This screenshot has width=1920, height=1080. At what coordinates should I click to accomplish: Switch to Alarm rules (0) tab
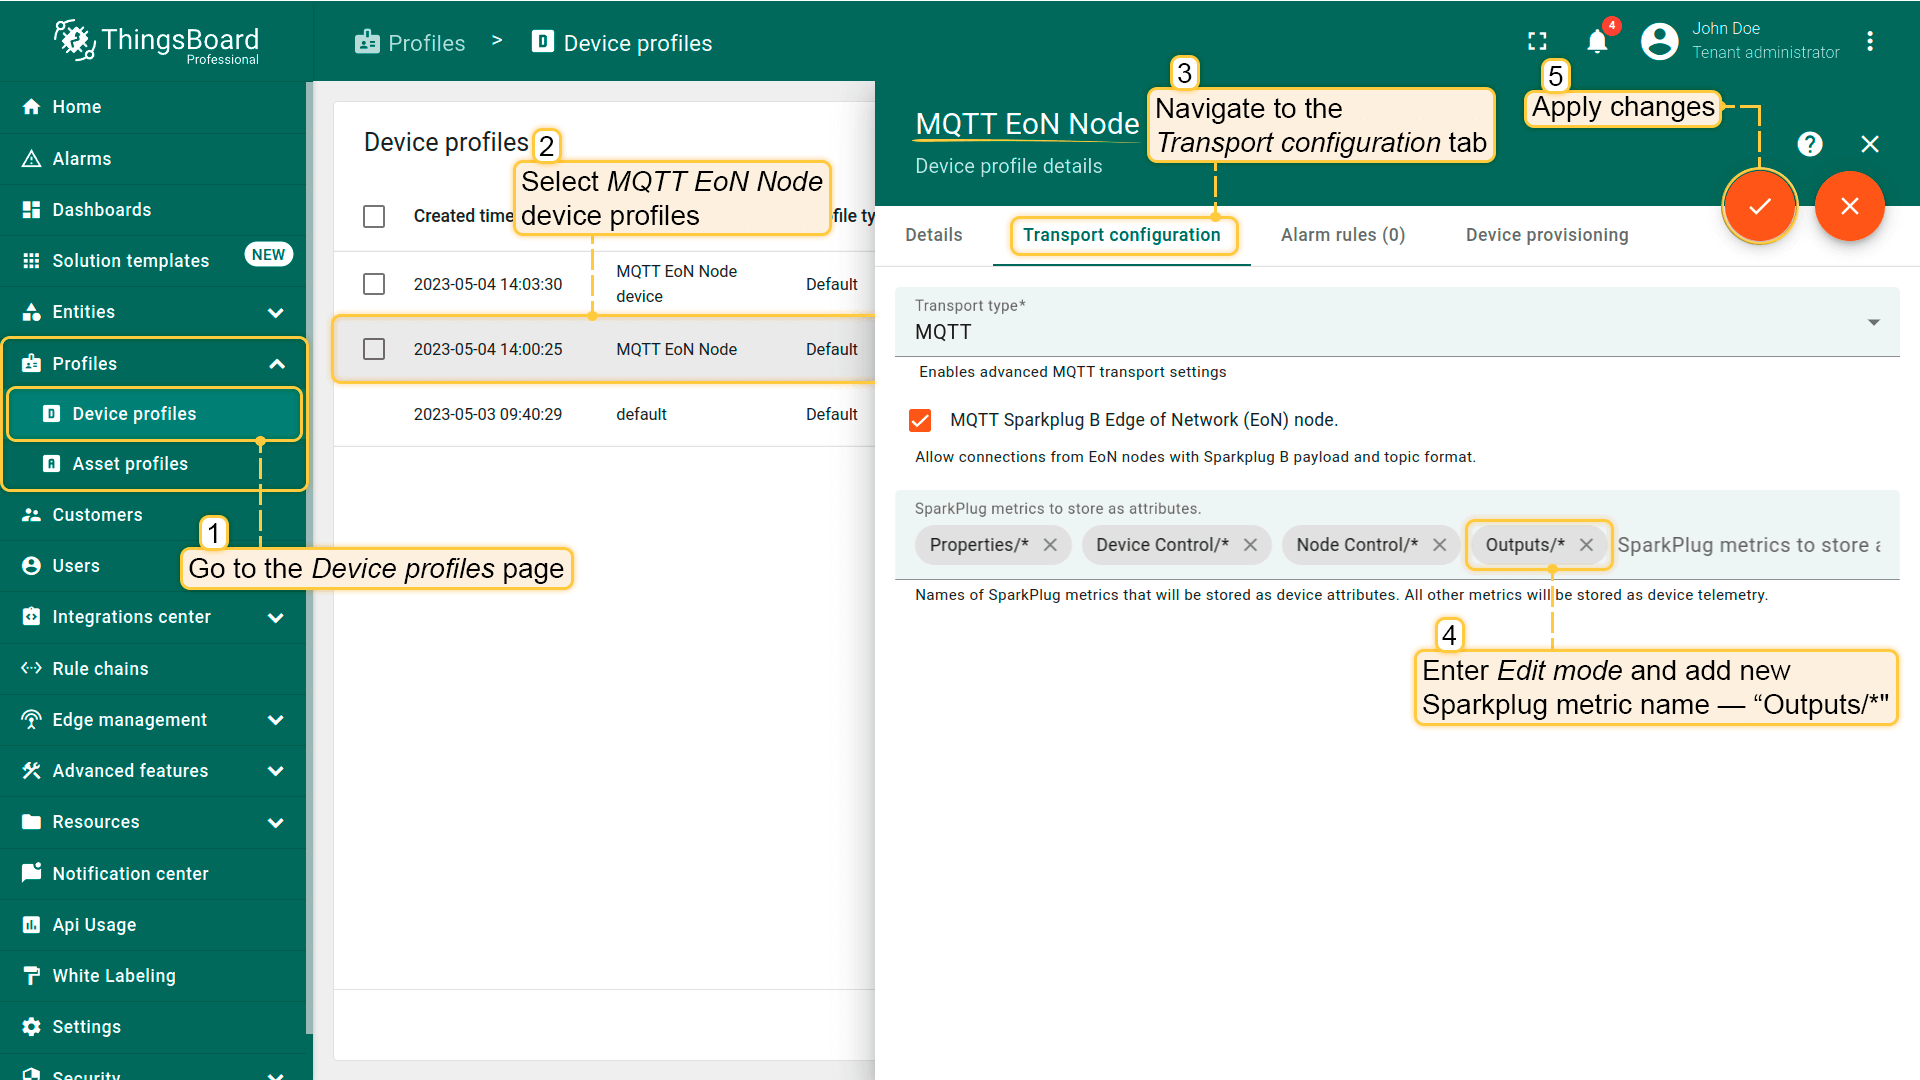1342,235
